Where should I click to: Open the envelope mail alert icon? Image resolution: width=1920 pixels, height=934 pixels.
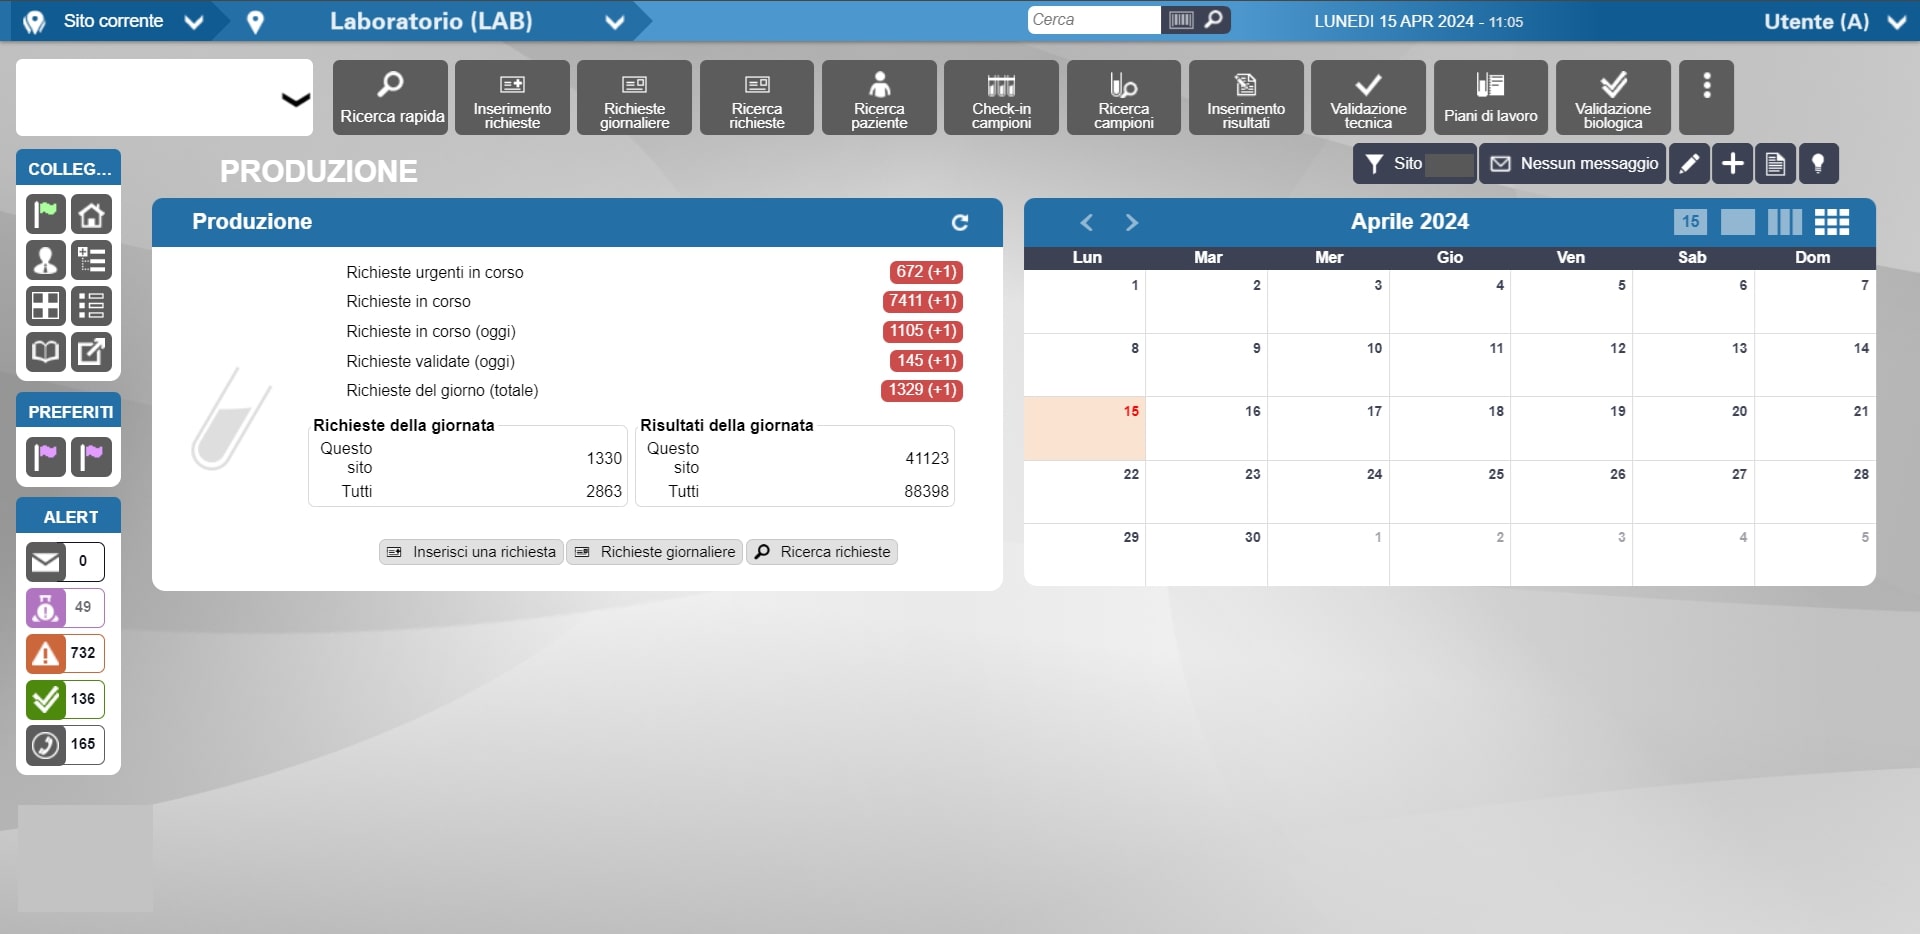(x=45, y=562)
